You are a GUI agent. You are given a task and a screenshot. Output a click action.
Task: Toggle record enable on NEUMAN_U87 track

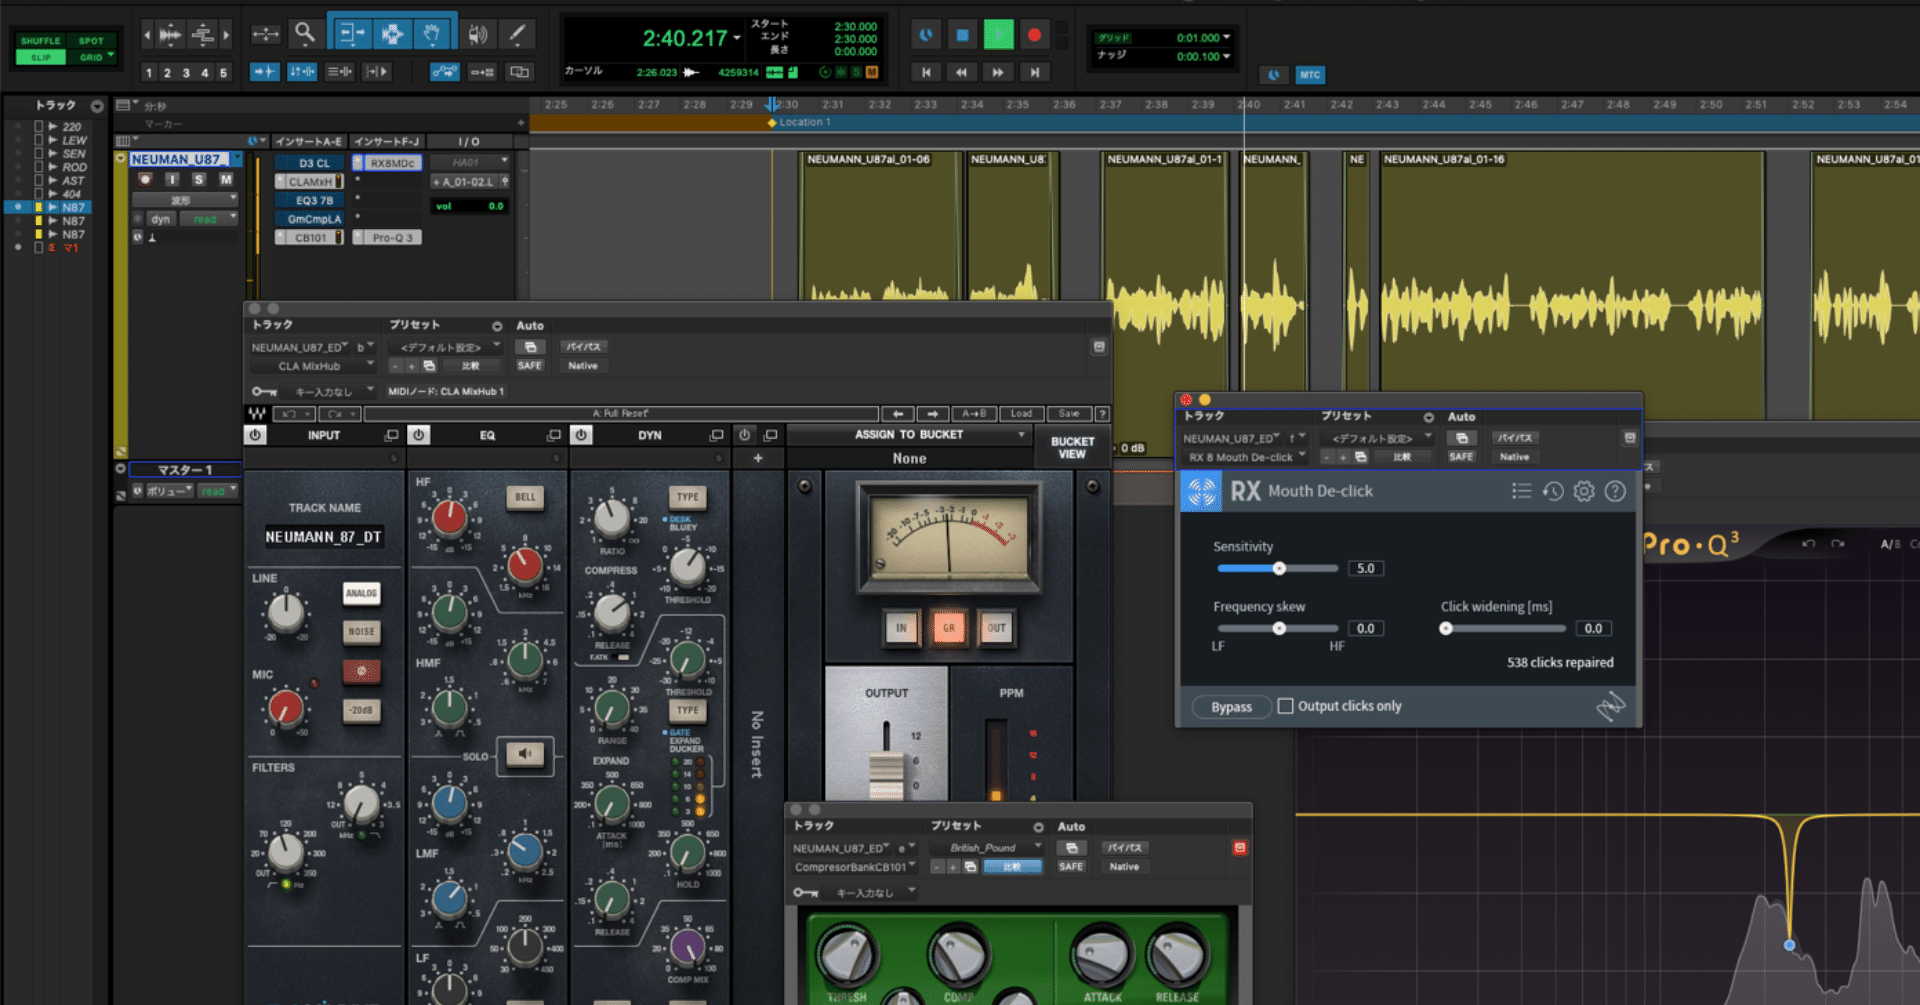click(x=146, y=179)
